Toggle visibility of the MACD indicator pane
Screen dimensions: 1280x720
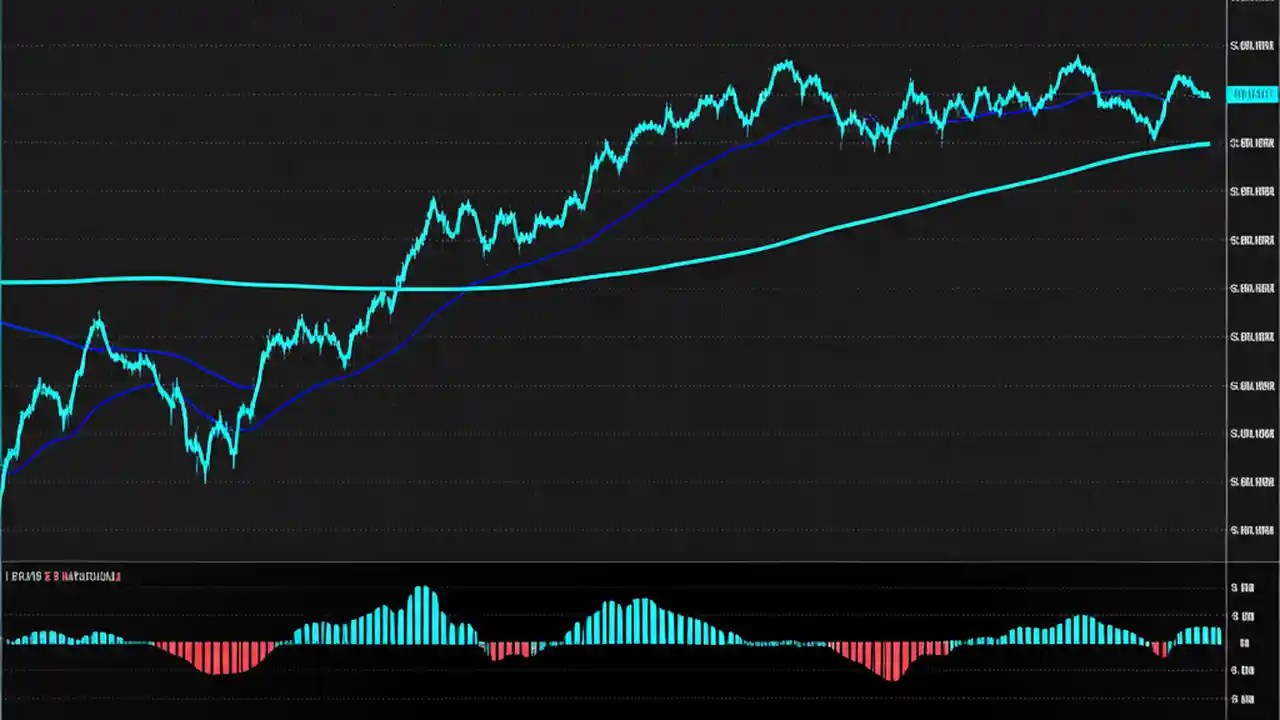pos(60,576)
